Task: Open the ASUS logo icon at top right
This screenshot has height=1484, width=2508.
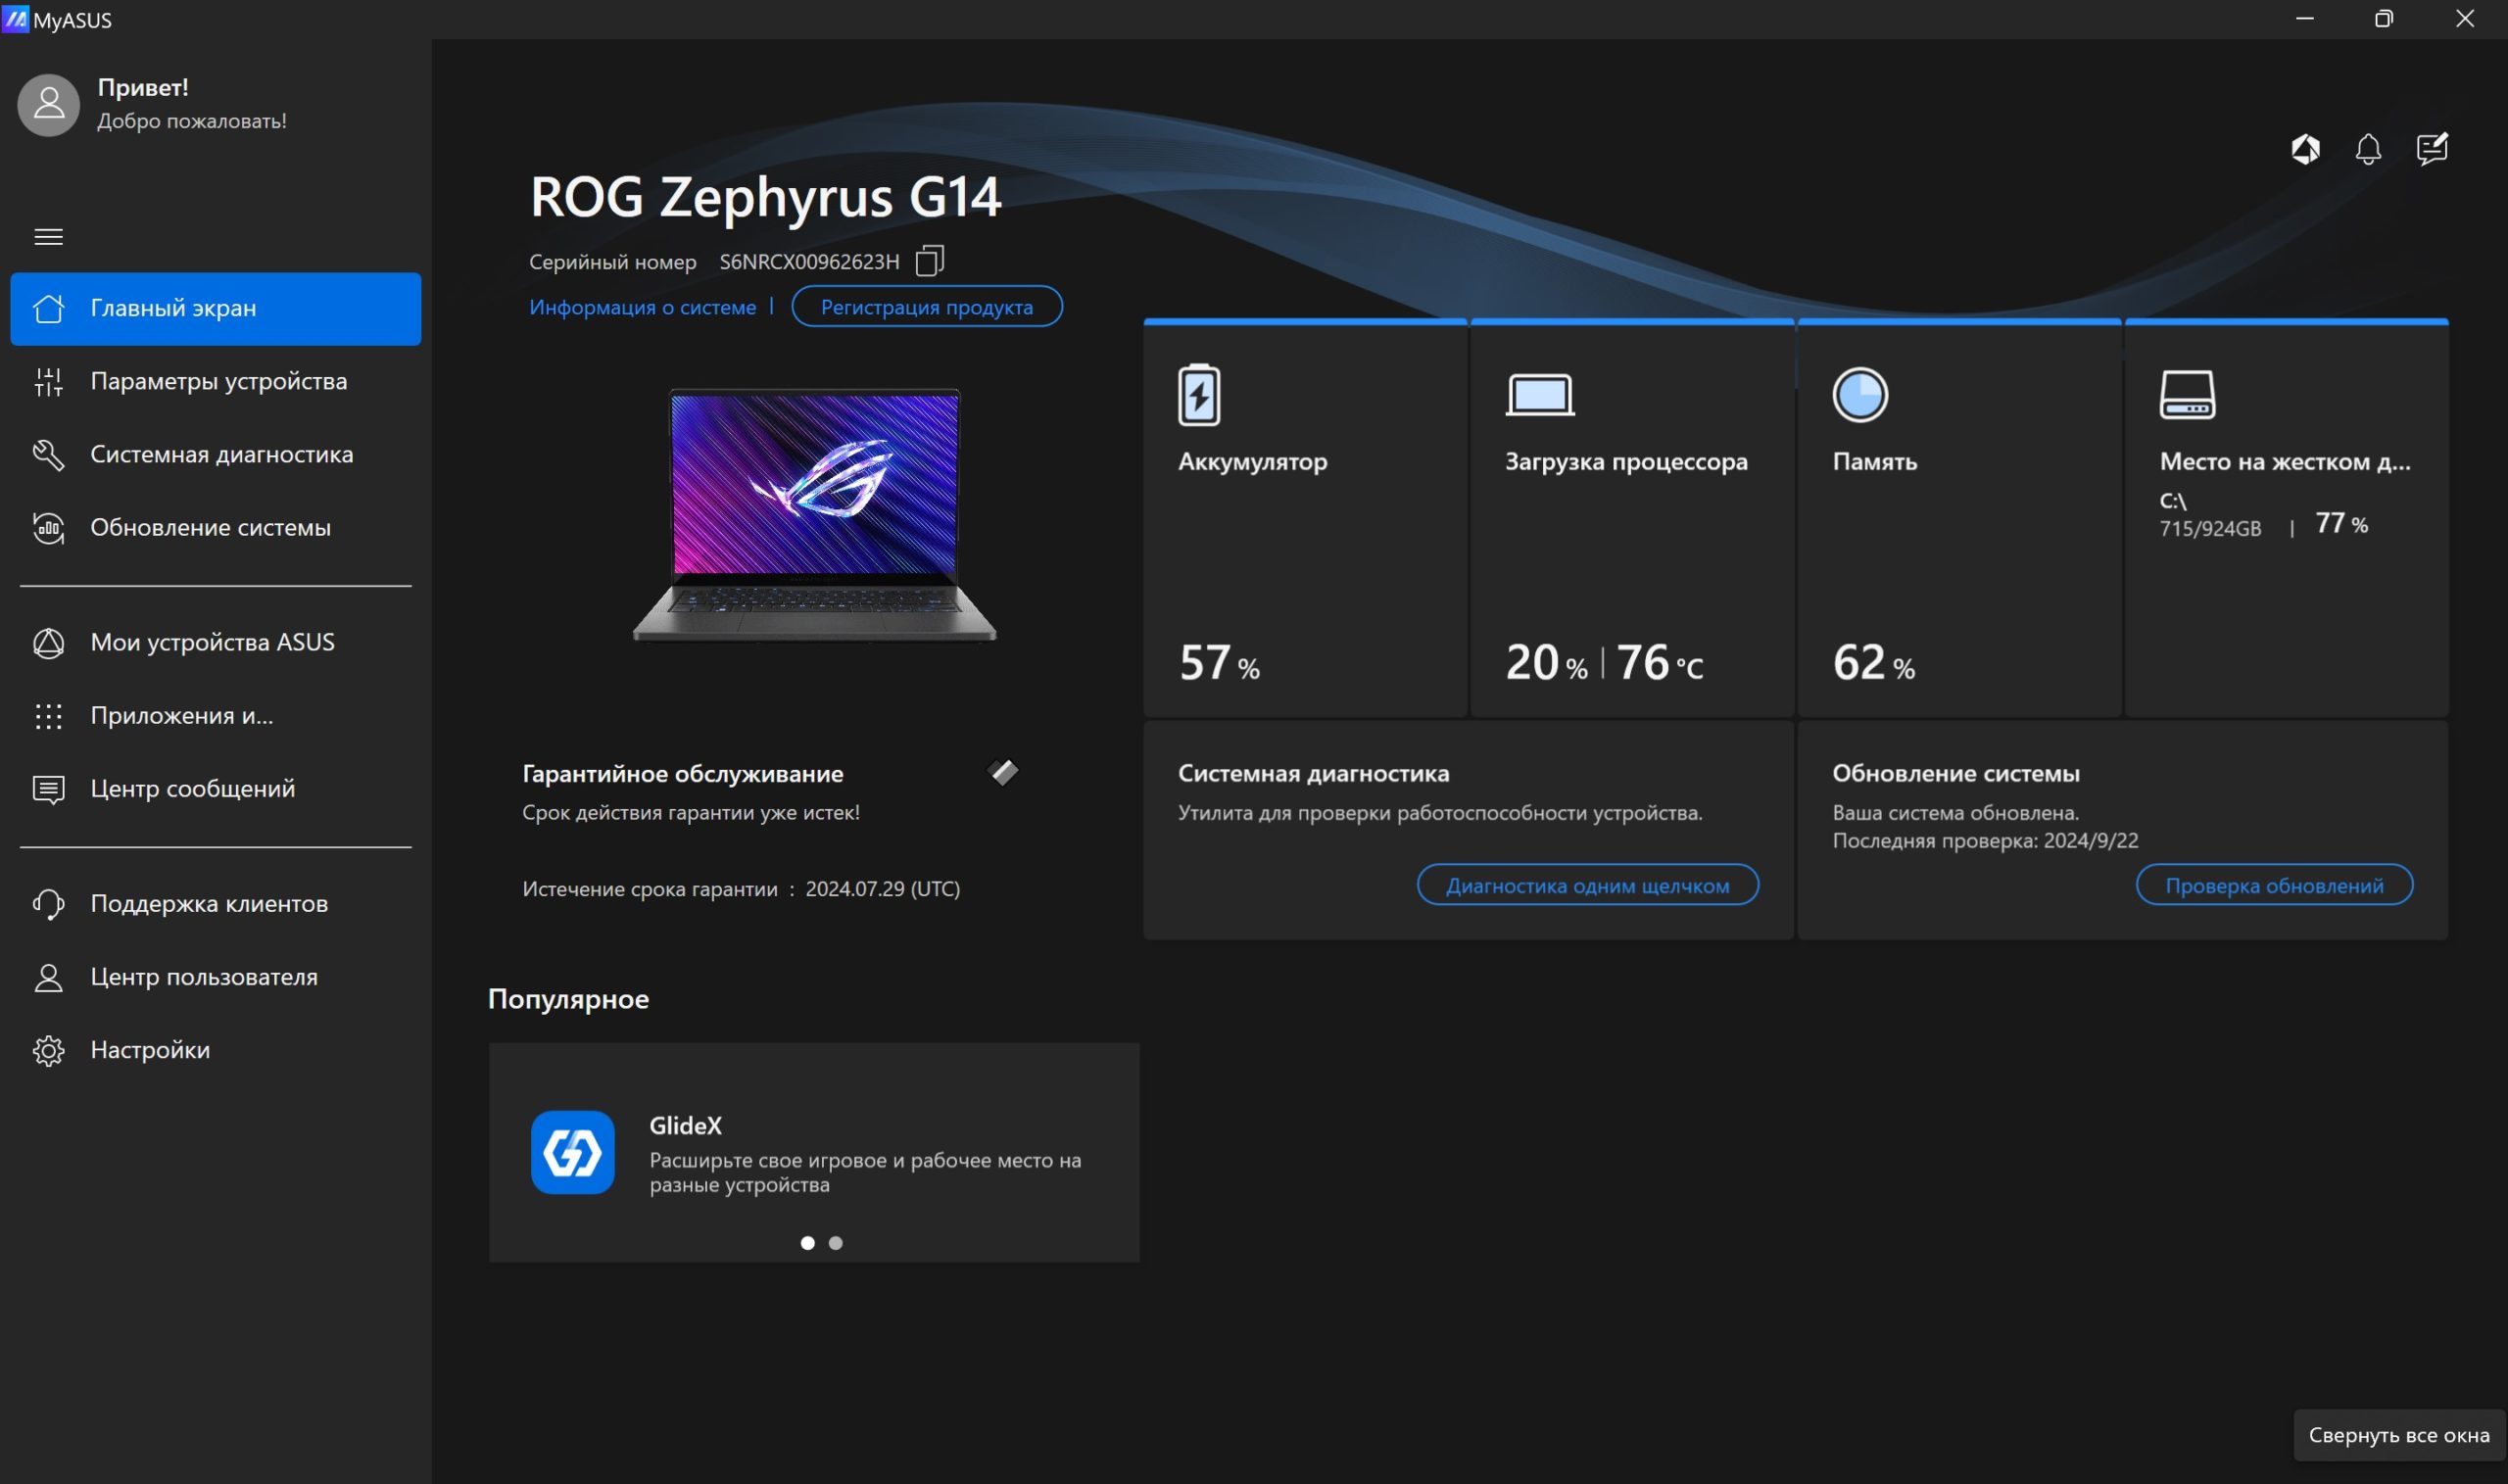Action: pos(2305,149)
